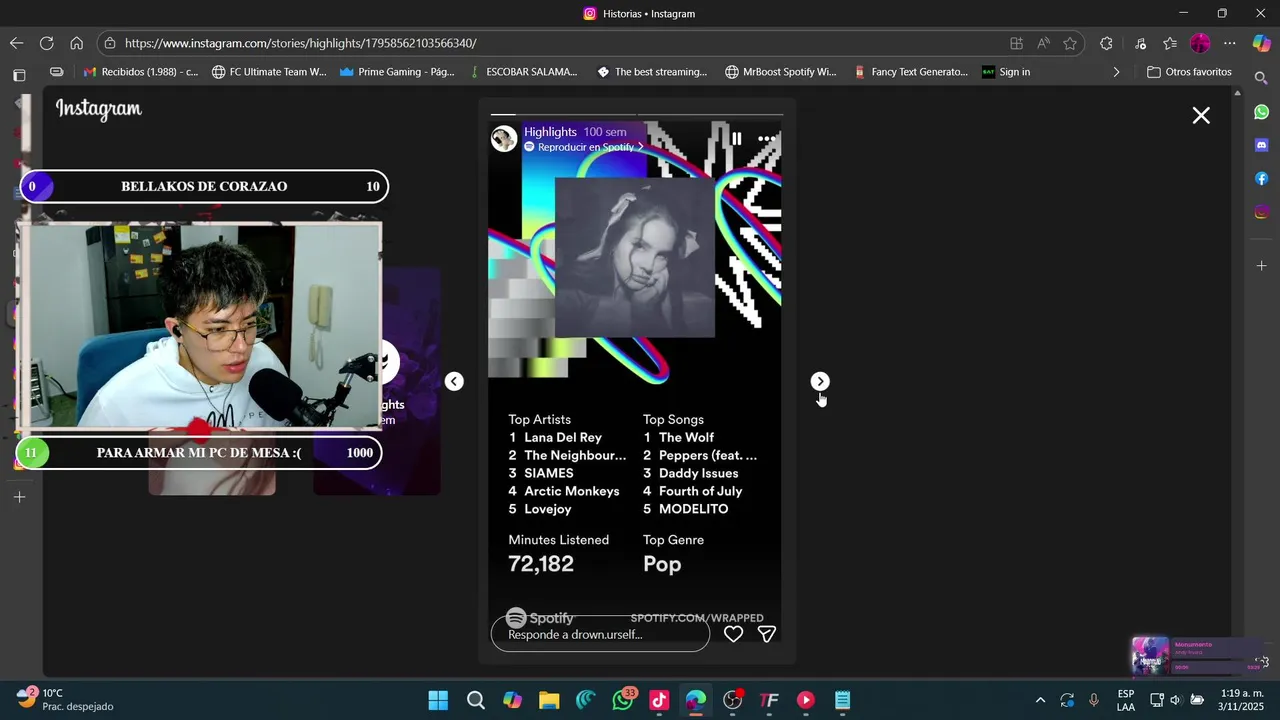This screenshot has width=1280, height=720.
Task: Open Facebook in the Edge sidebar
Action: coord(1261,179)
